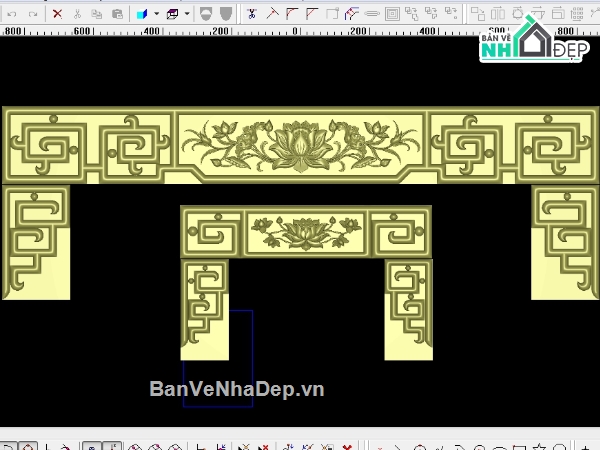Click the Copy icon

97,15
